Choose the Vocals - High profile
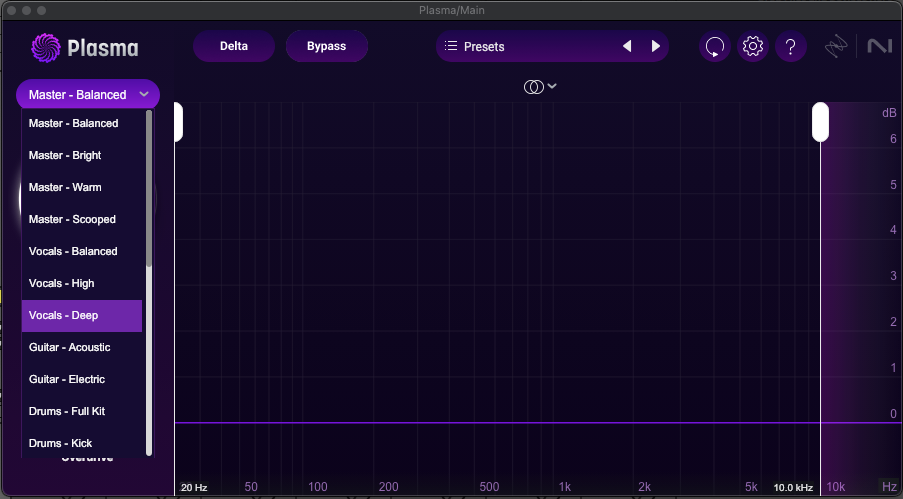 point(82,283)
